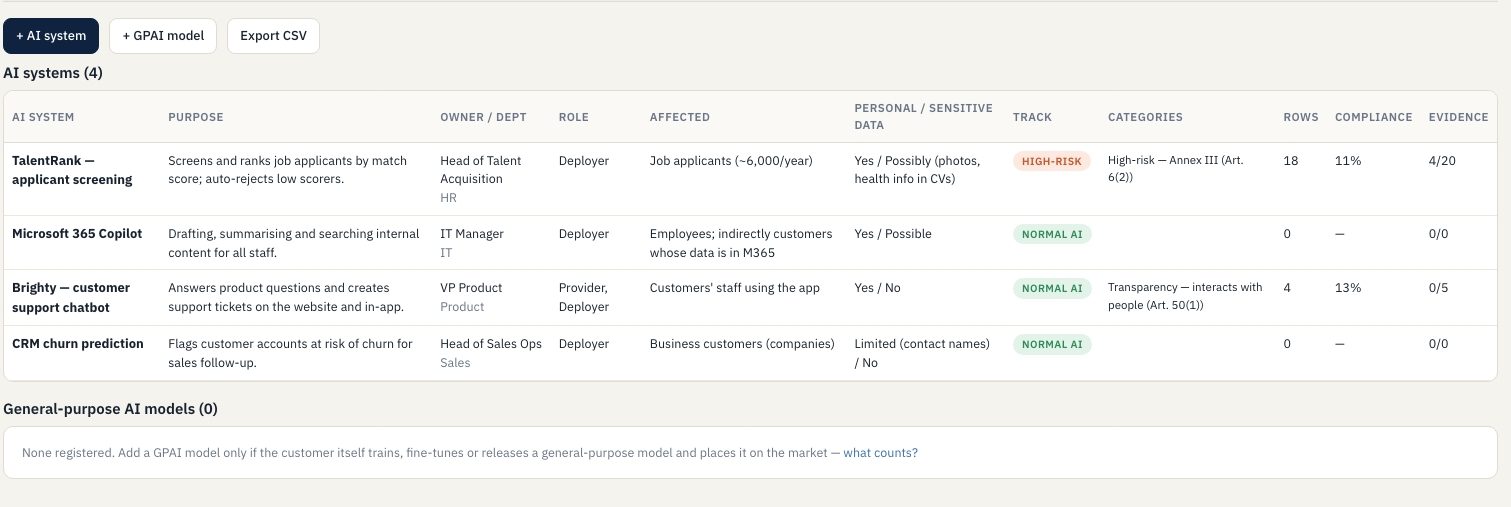The image size is (1511, 507).
Task: Add a new GPAI model
Action: 163,36
